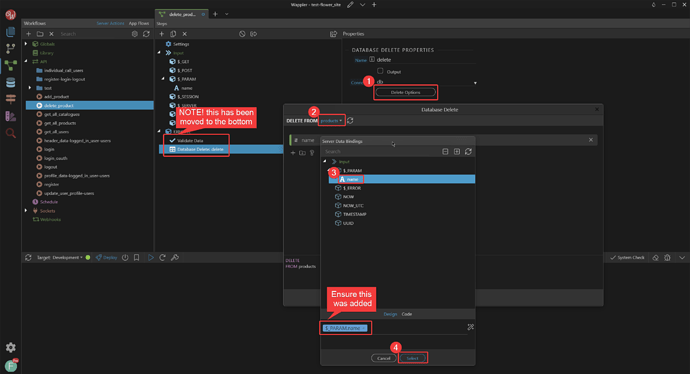Open the Routing signpost sidebar icon
The image size is (690, 374).
(x=11, y=99)
